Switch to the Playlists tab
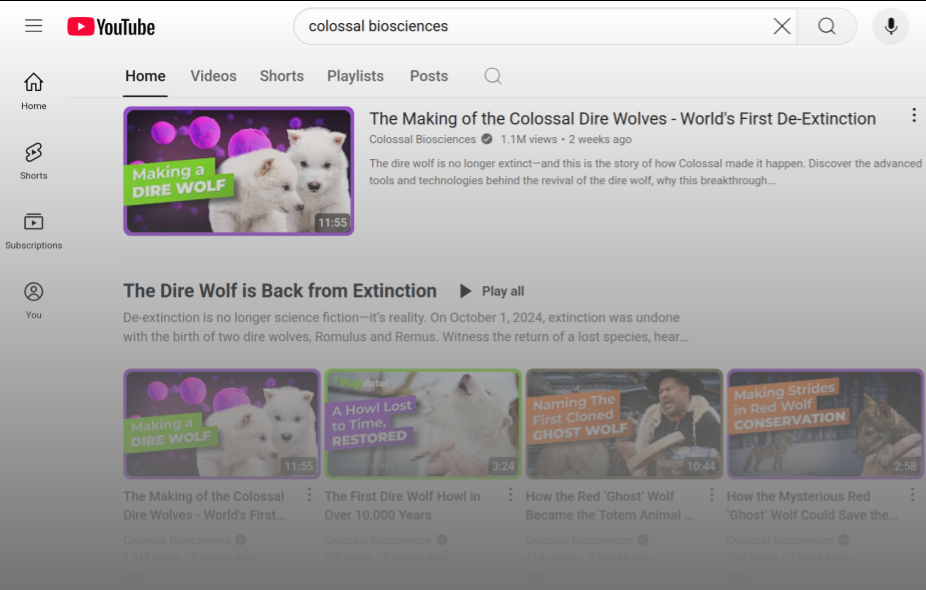The width and height of the screenshot is (926, 590). pos(356,76)
